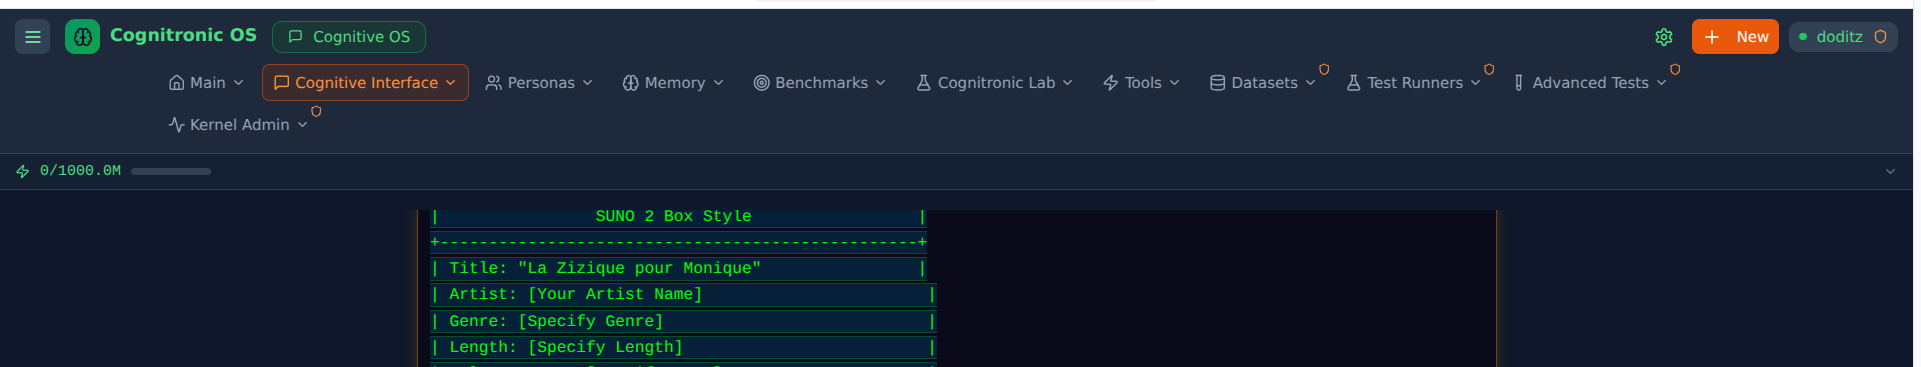The width and height of the screenshot is (1921, 367).
Task: Open the Benchmarks menu
Action: pos(819,83)
